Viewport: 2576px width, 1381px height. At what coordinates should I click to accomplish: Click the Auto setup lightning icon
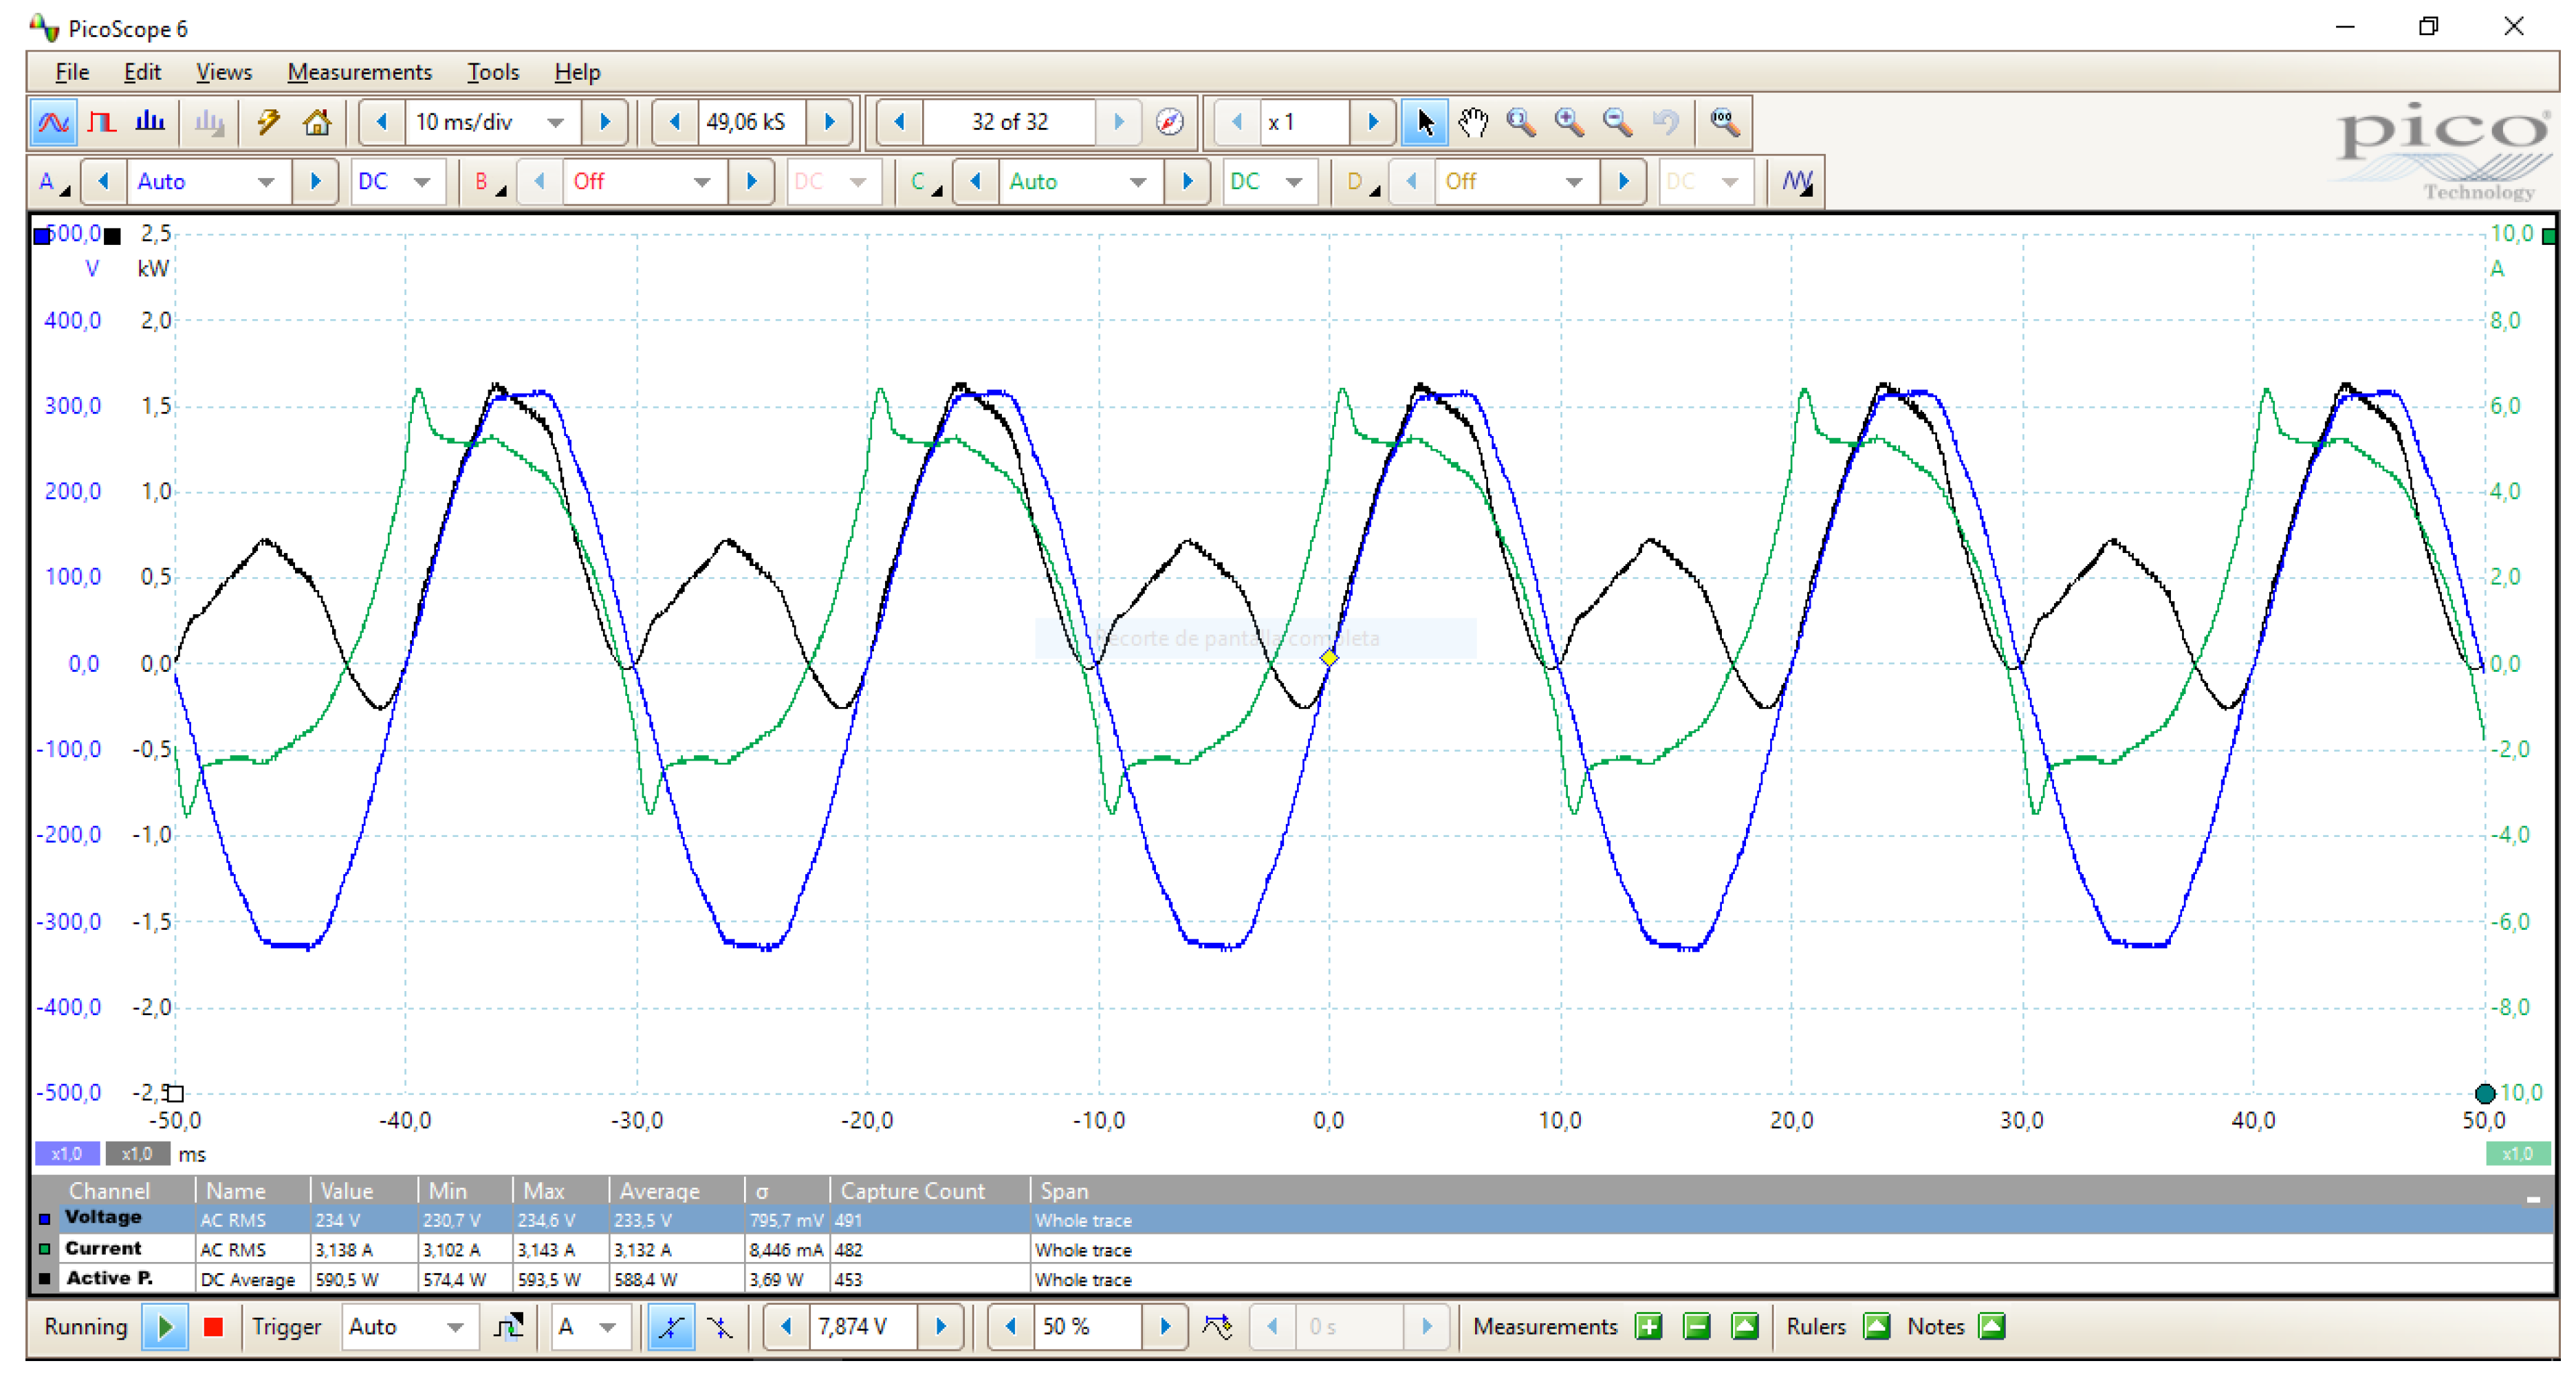click(268, 122)
